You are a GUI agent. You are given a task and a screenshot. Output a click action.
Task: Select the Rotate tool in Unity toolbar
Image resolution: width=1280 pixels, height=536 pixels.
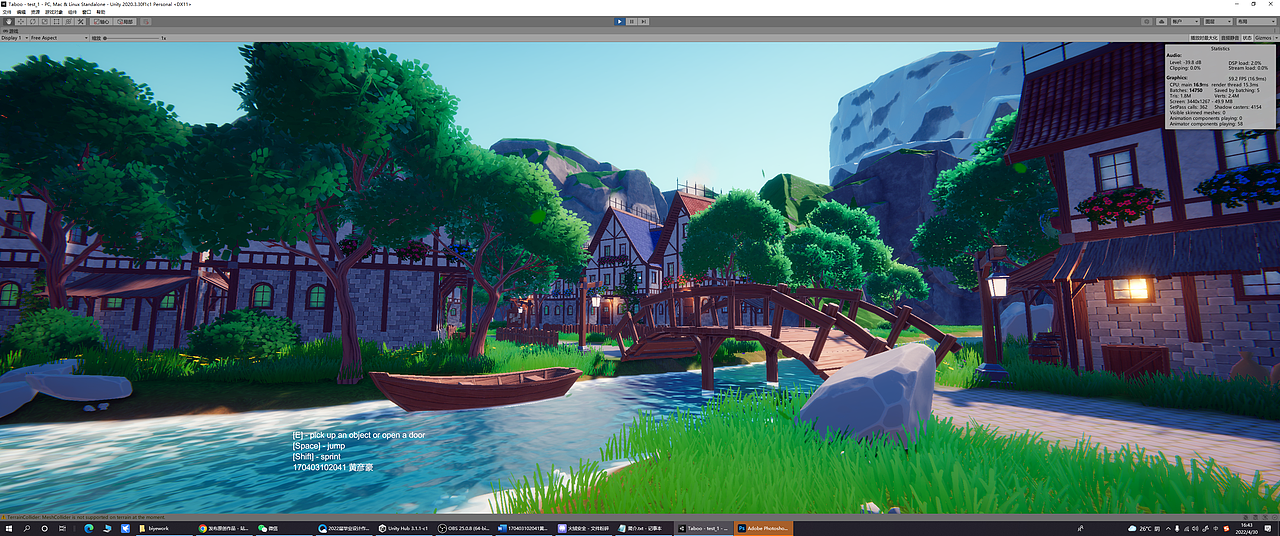tap(33, 21)
